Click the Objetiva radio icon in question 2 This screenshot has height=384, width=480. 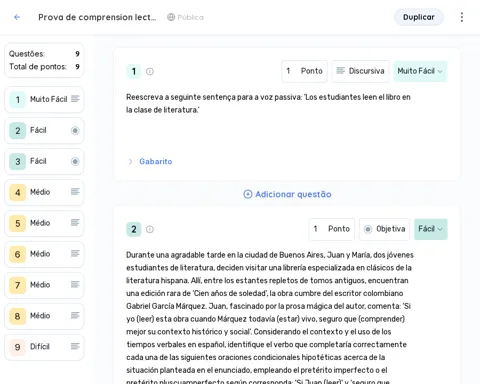(368, 229)
